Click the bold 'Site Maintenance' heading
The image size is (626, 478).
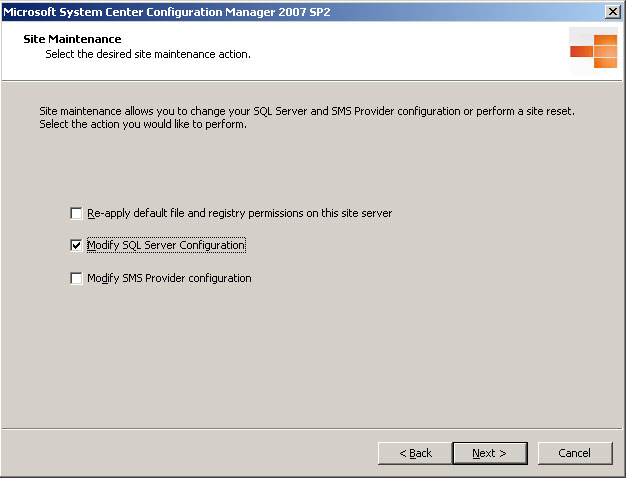[x=72, y=39]
